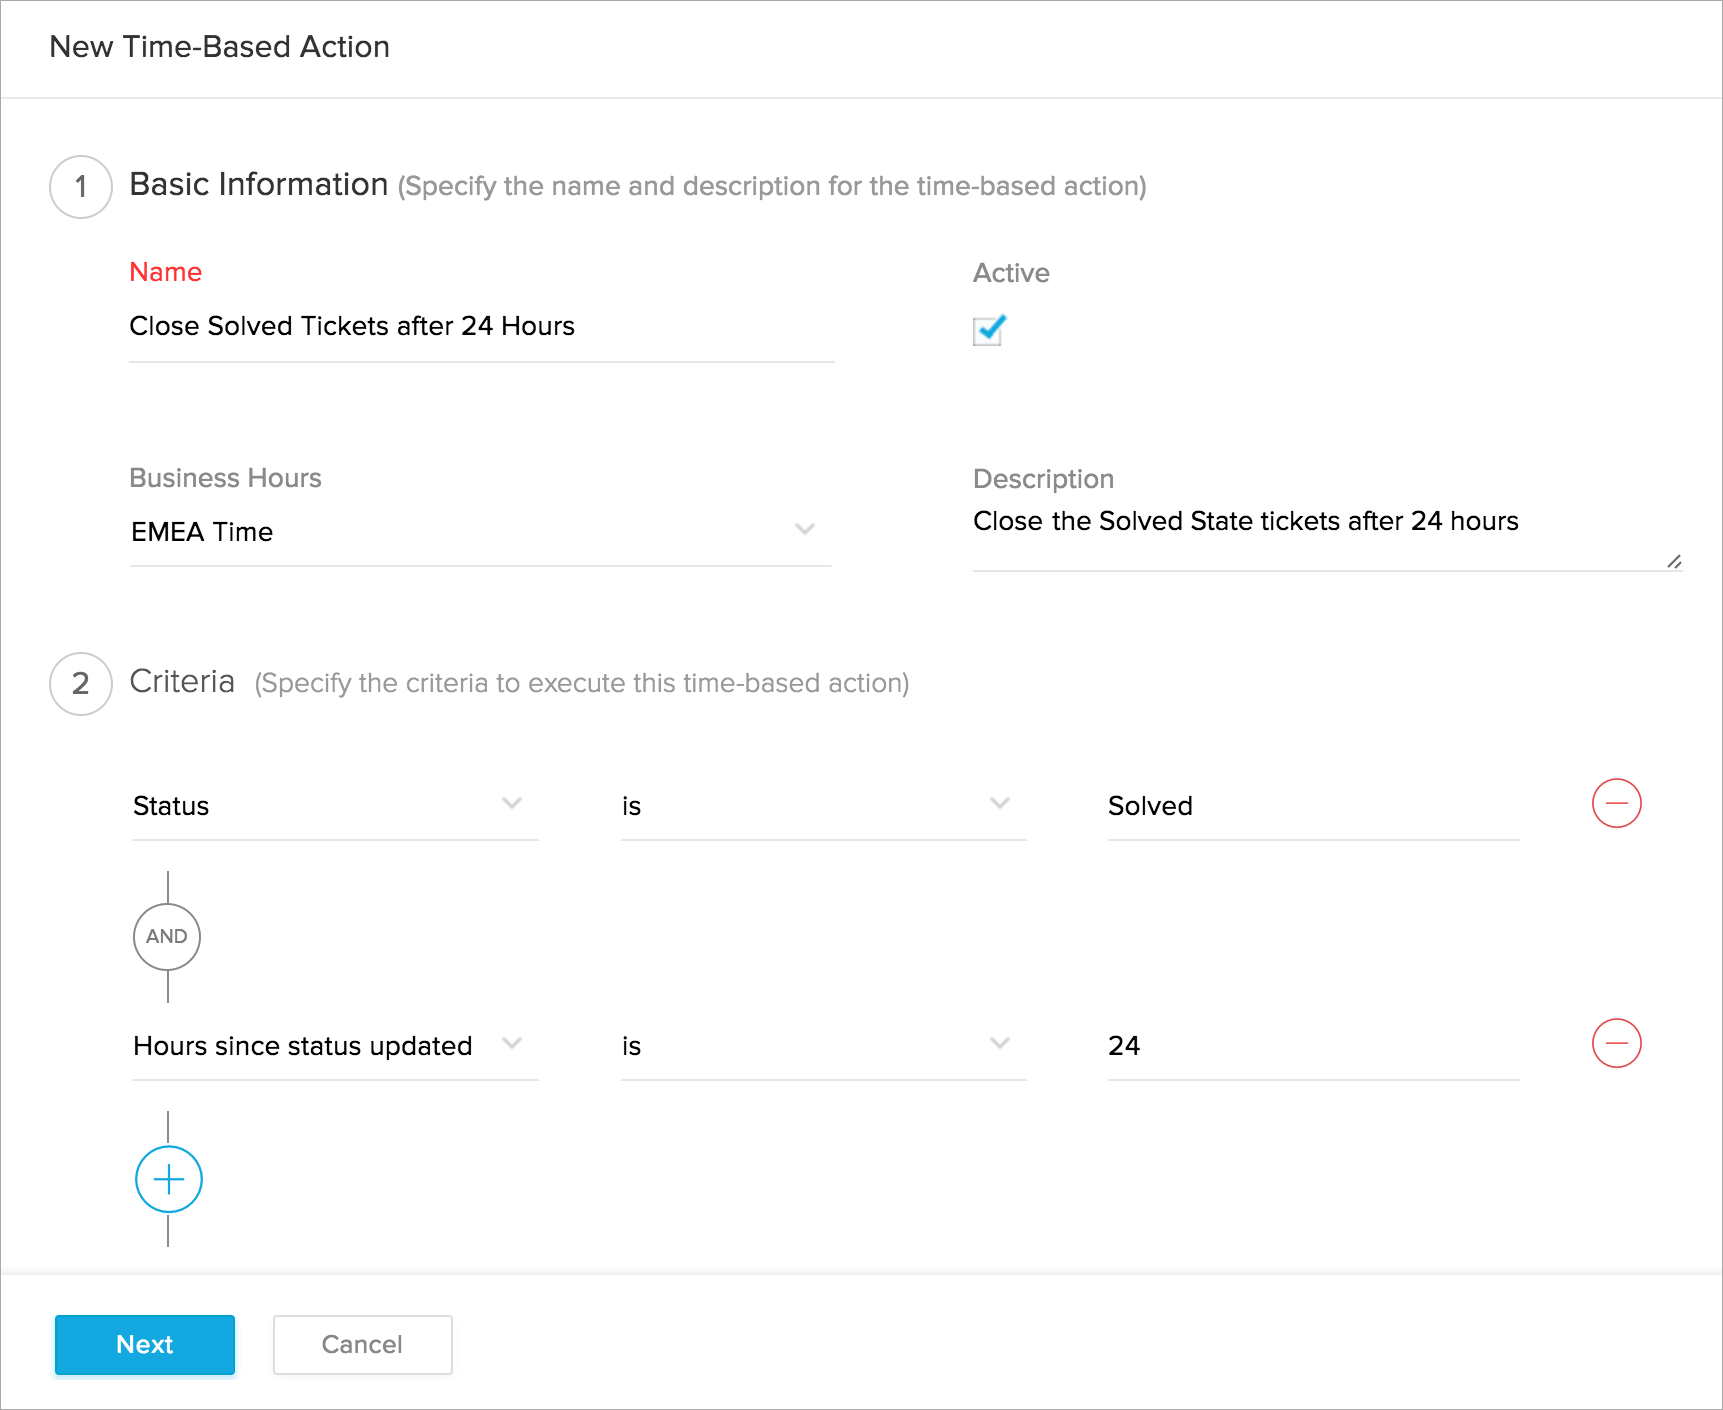Edit the 24 hours value field
1723x1410 pixels.
[x=1312, y=1046]
